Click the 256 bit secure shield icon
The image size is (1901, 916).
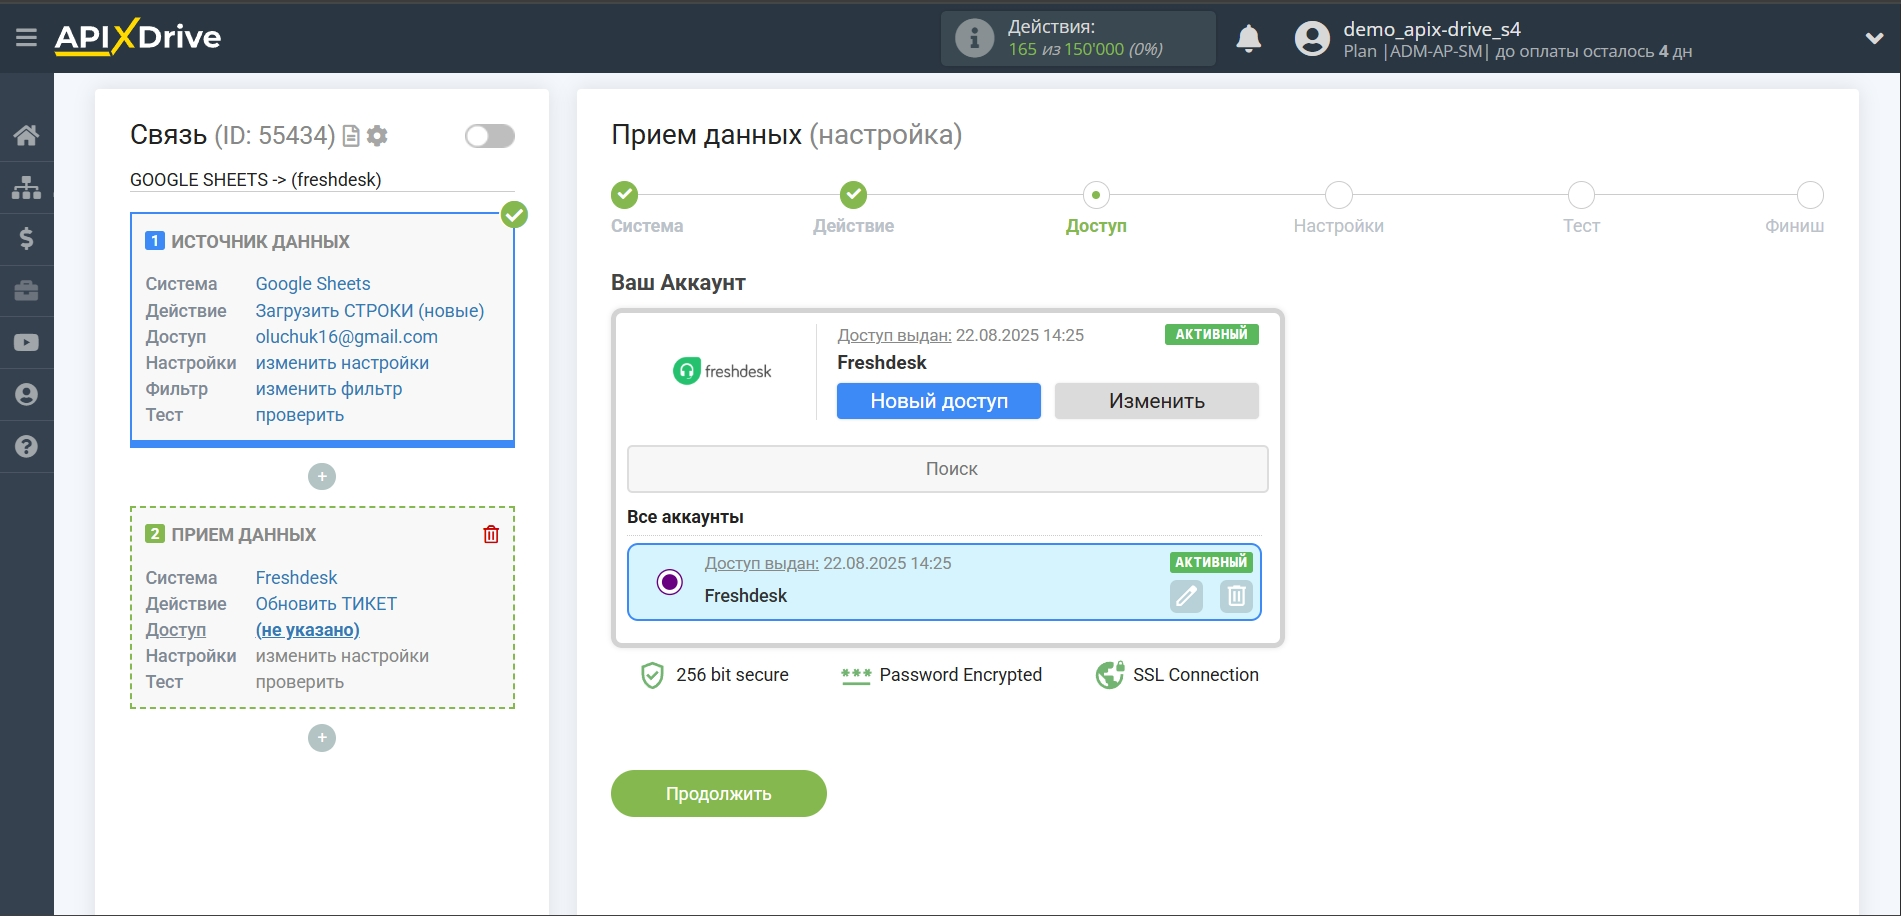652,676
